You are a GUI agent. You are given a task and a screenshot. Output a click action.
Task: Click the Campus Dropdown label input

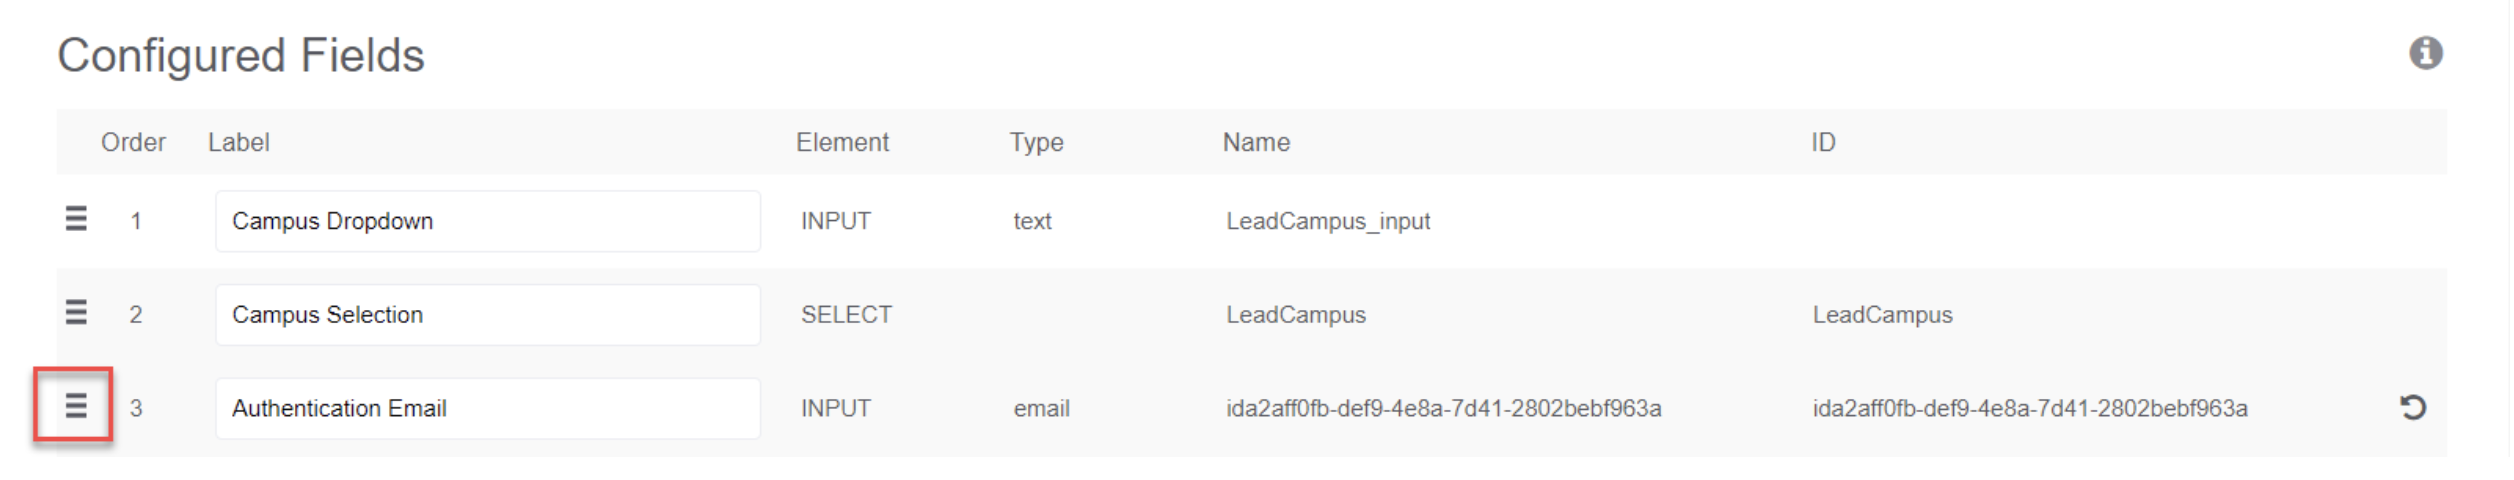(x=487, y=221)
